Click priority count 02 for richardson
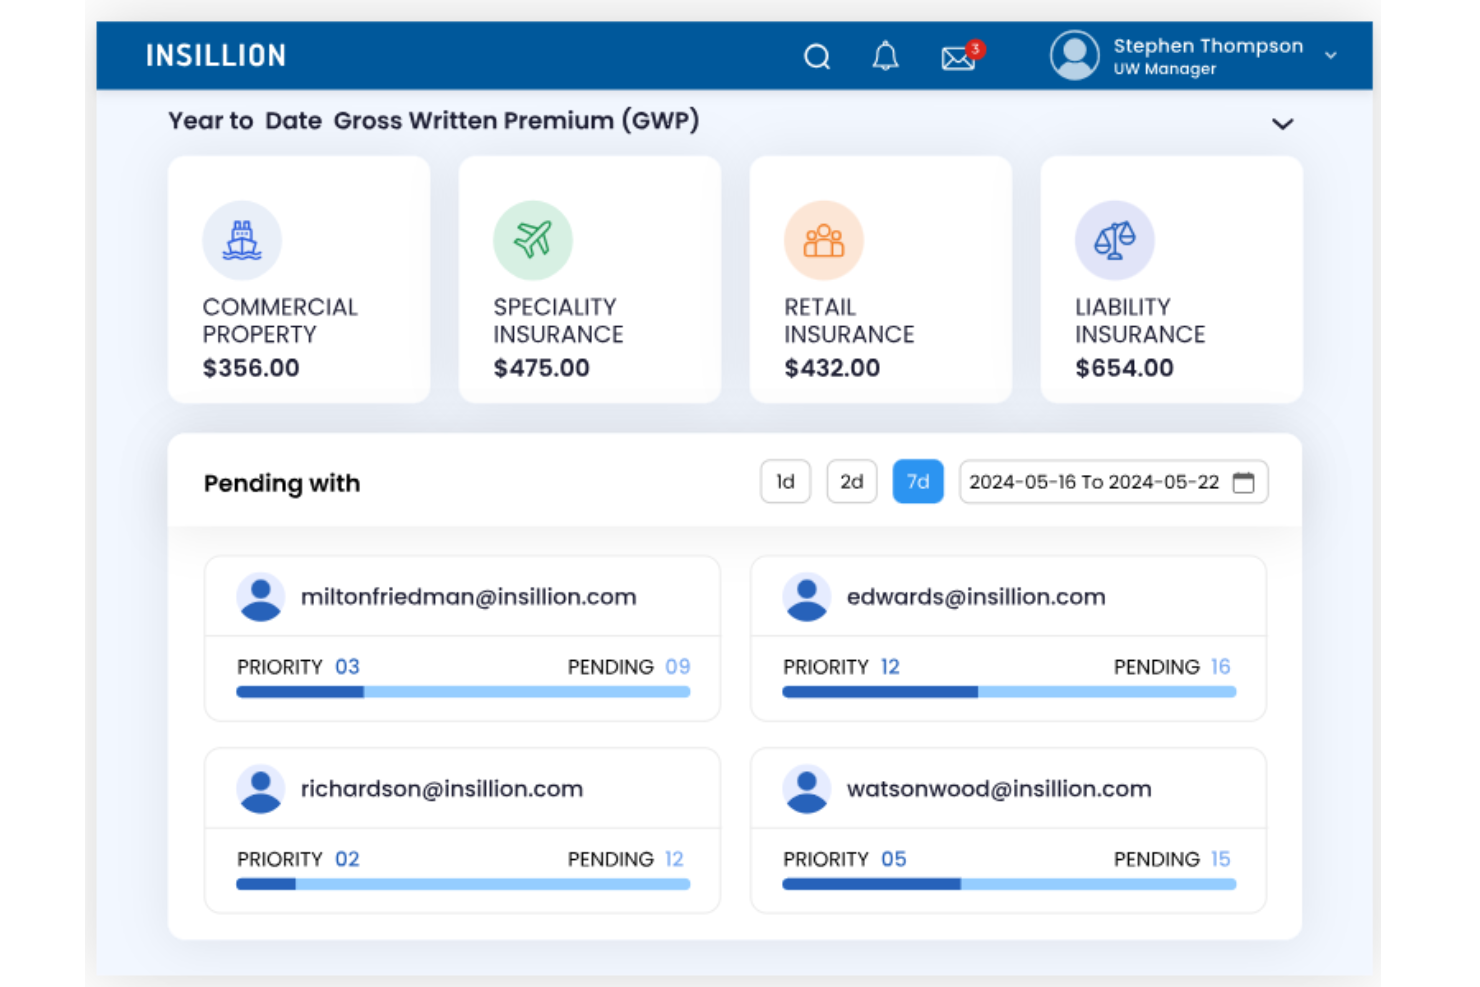The height and width of the screenshot is (987, 1480). coord(347,859)
